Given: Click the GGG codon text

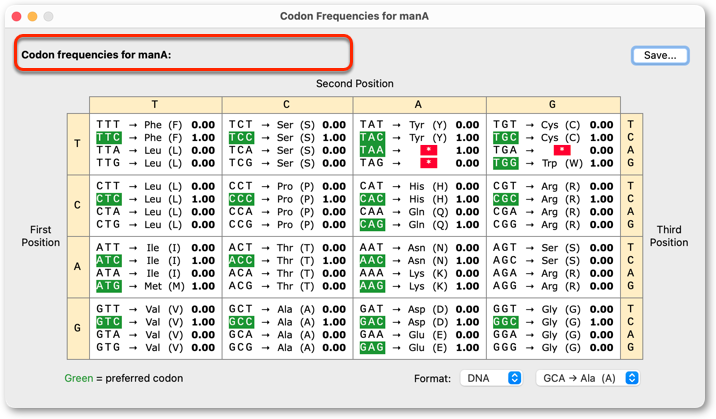Looking at the screenshot, I should [x=505, y=347].
